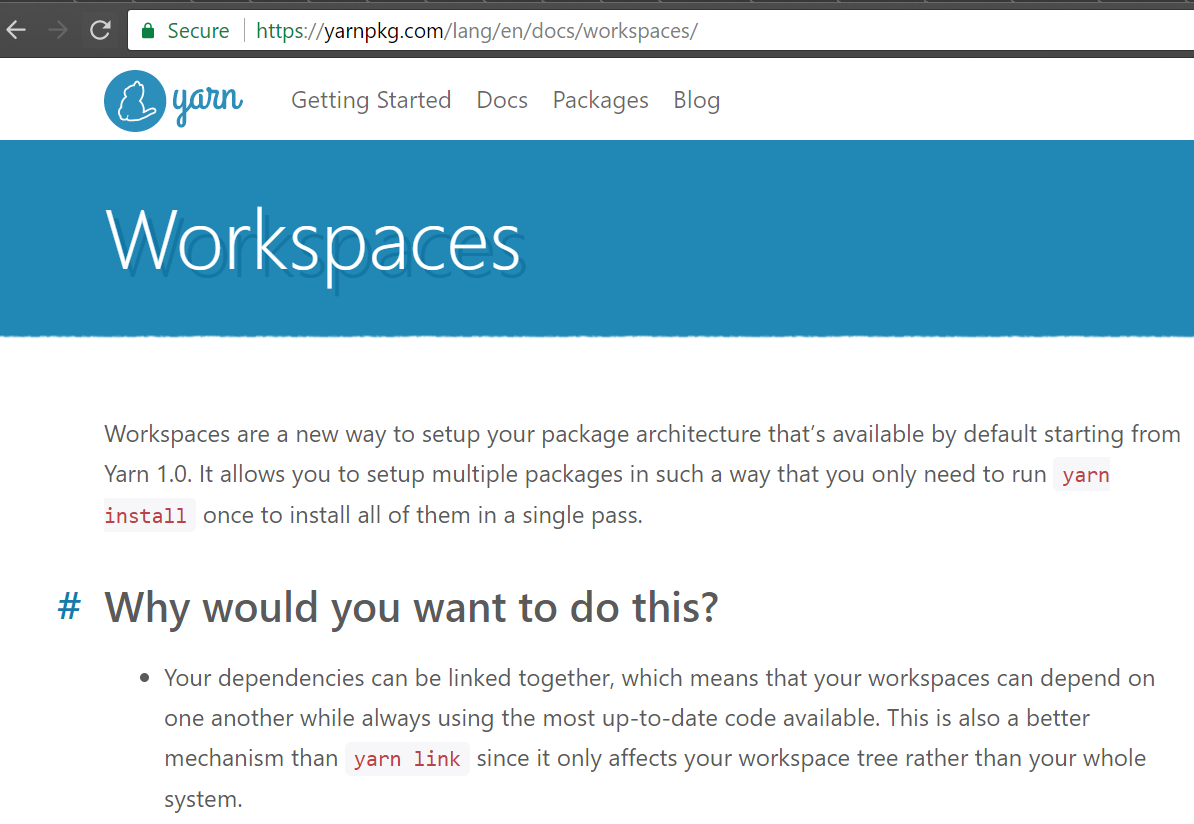Click the 'Secure' label in address bar
Viewport: 1194px width, 824px height.
[x=198, y=30]
